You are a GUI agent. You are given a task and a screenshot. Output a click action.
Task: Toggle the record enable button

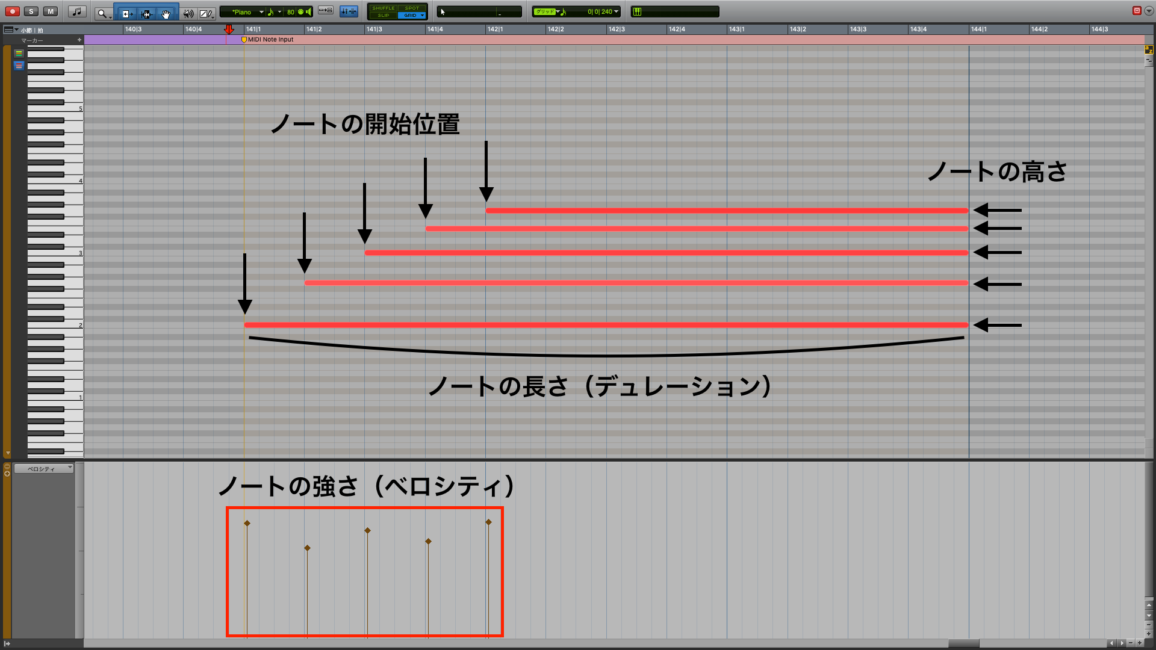coord(13,11)
